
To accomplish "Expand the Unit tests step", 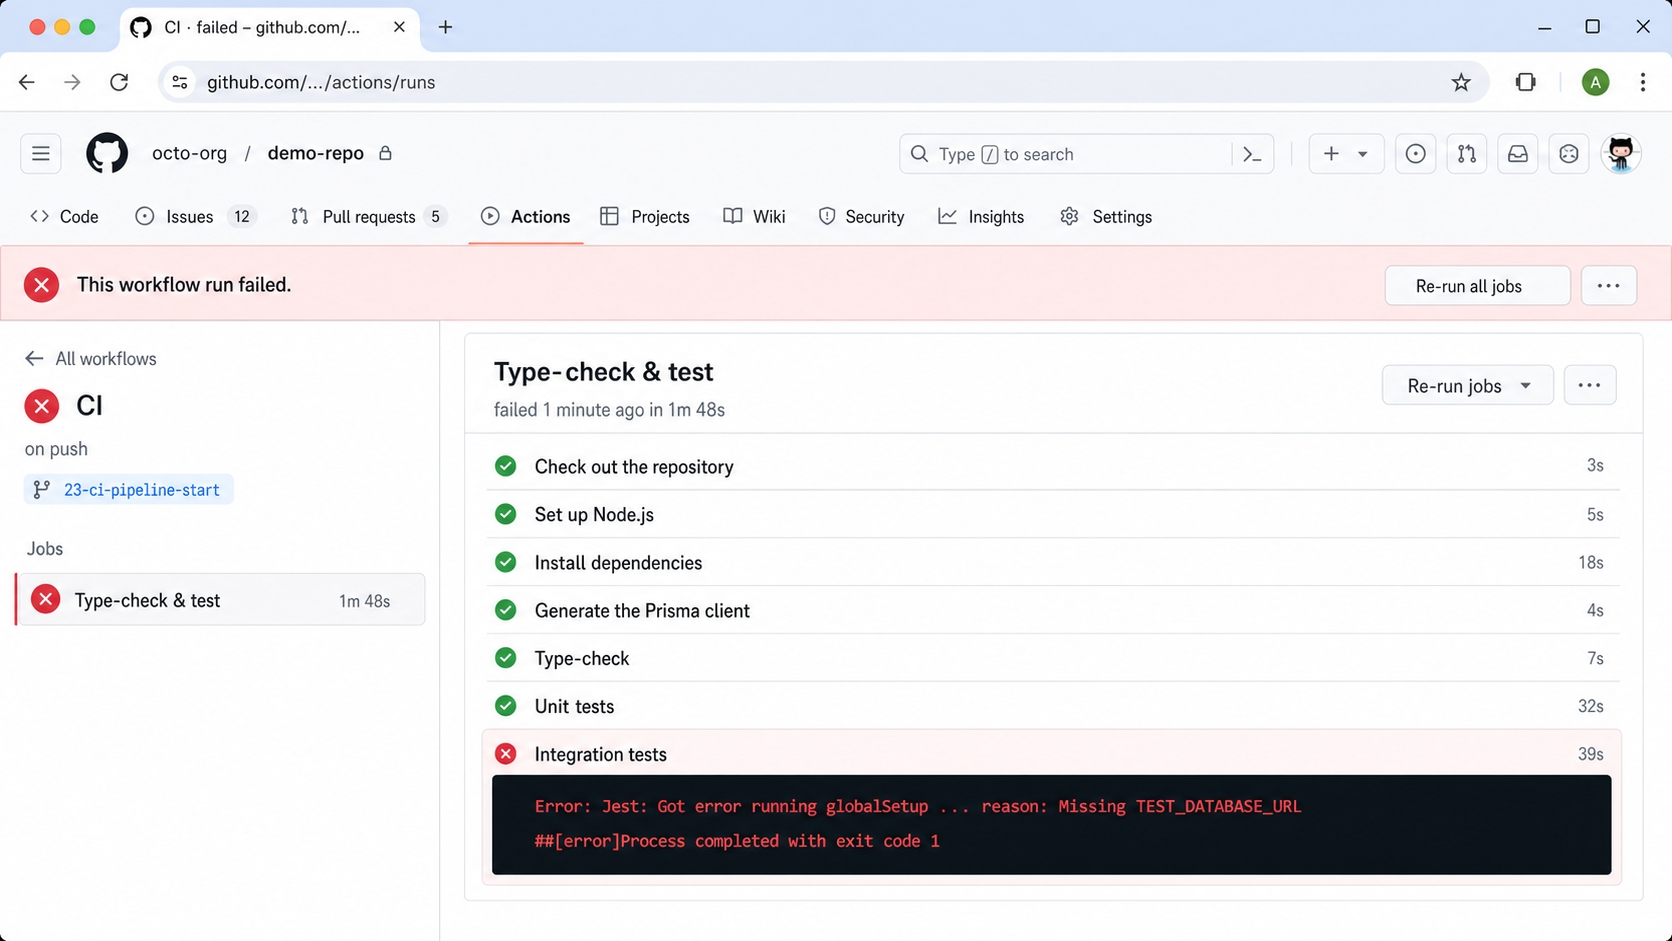I will (x=1052, y=706).
